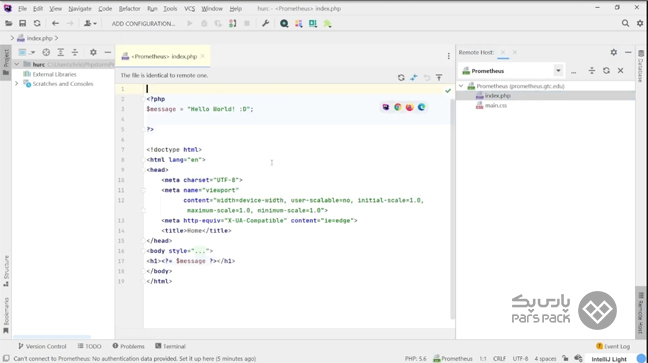
Task: Toggle Remote Host sidebar button on right edge
Action: 641,313
